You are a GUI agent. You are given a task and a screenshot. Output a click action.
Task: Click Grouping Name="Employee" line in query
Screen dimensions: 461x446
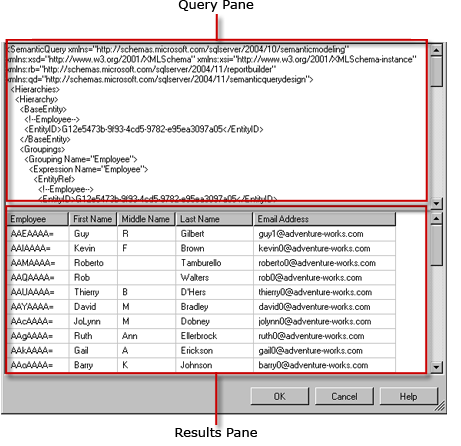pyautogui.click(x=80, y=159)
